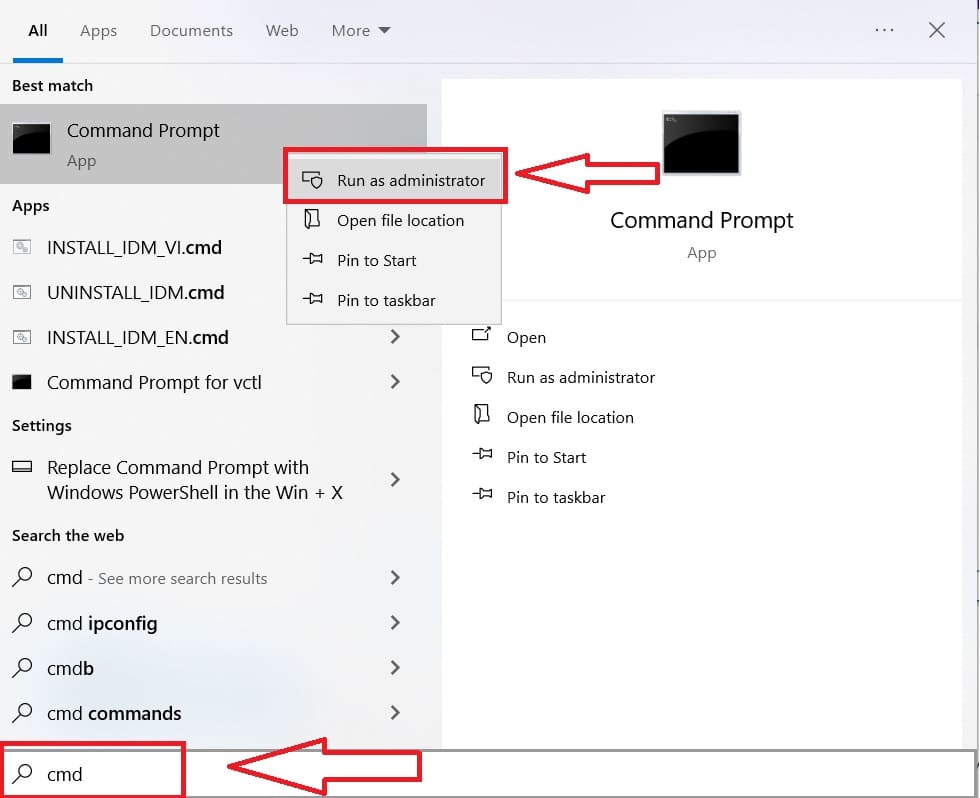Click the taskbar settings icon beside Replace Command Prompt
Screen dimensions: 980x798
click(22, 466)
